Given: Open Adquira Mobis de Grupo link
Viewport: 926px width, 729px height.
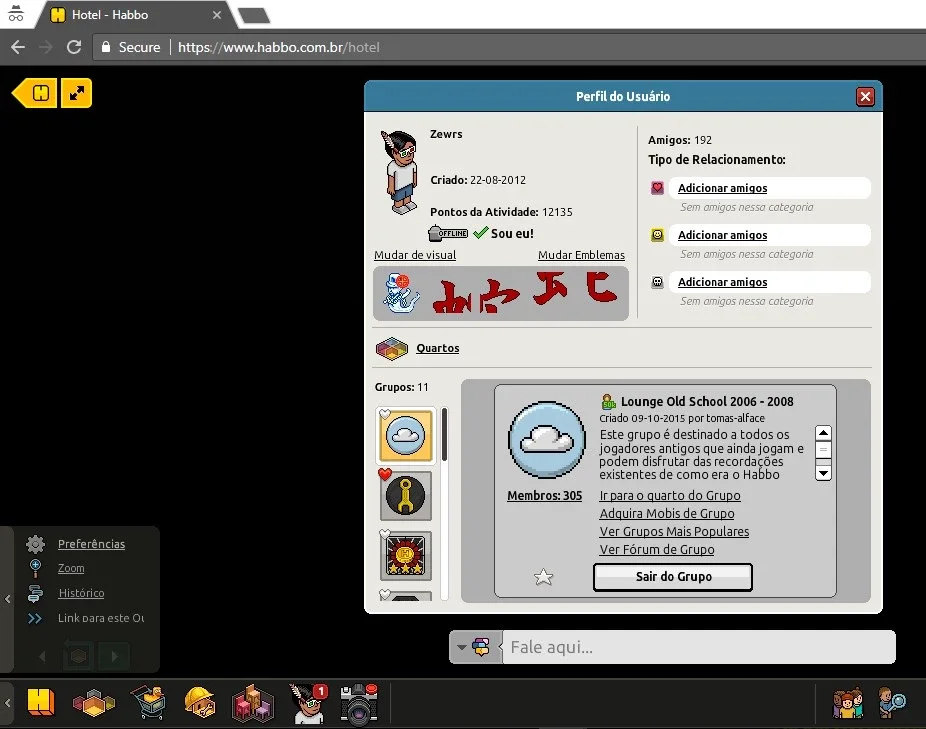Looking at the screenshot, I should [667, 513].
